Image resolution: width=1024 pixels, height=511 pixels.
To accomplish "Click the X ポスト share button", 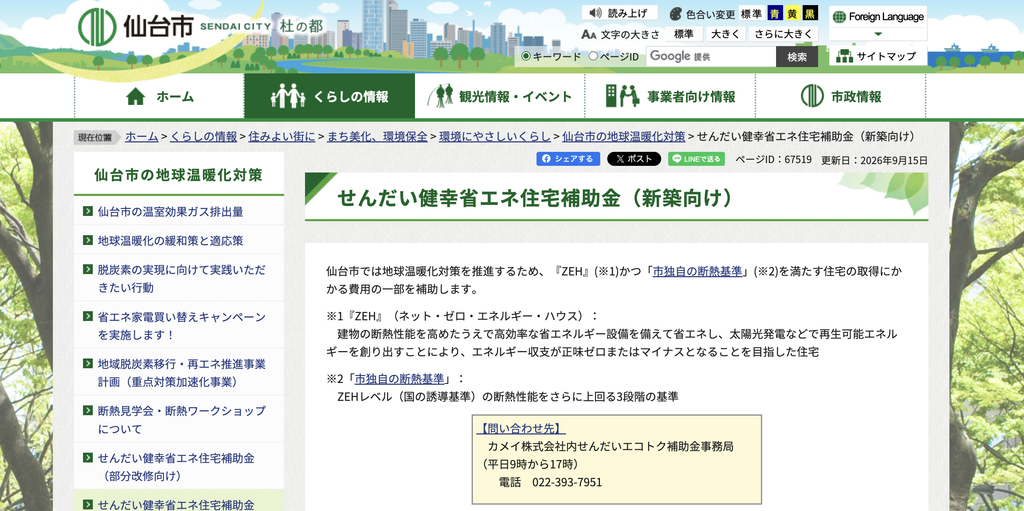I will [633, 159].
